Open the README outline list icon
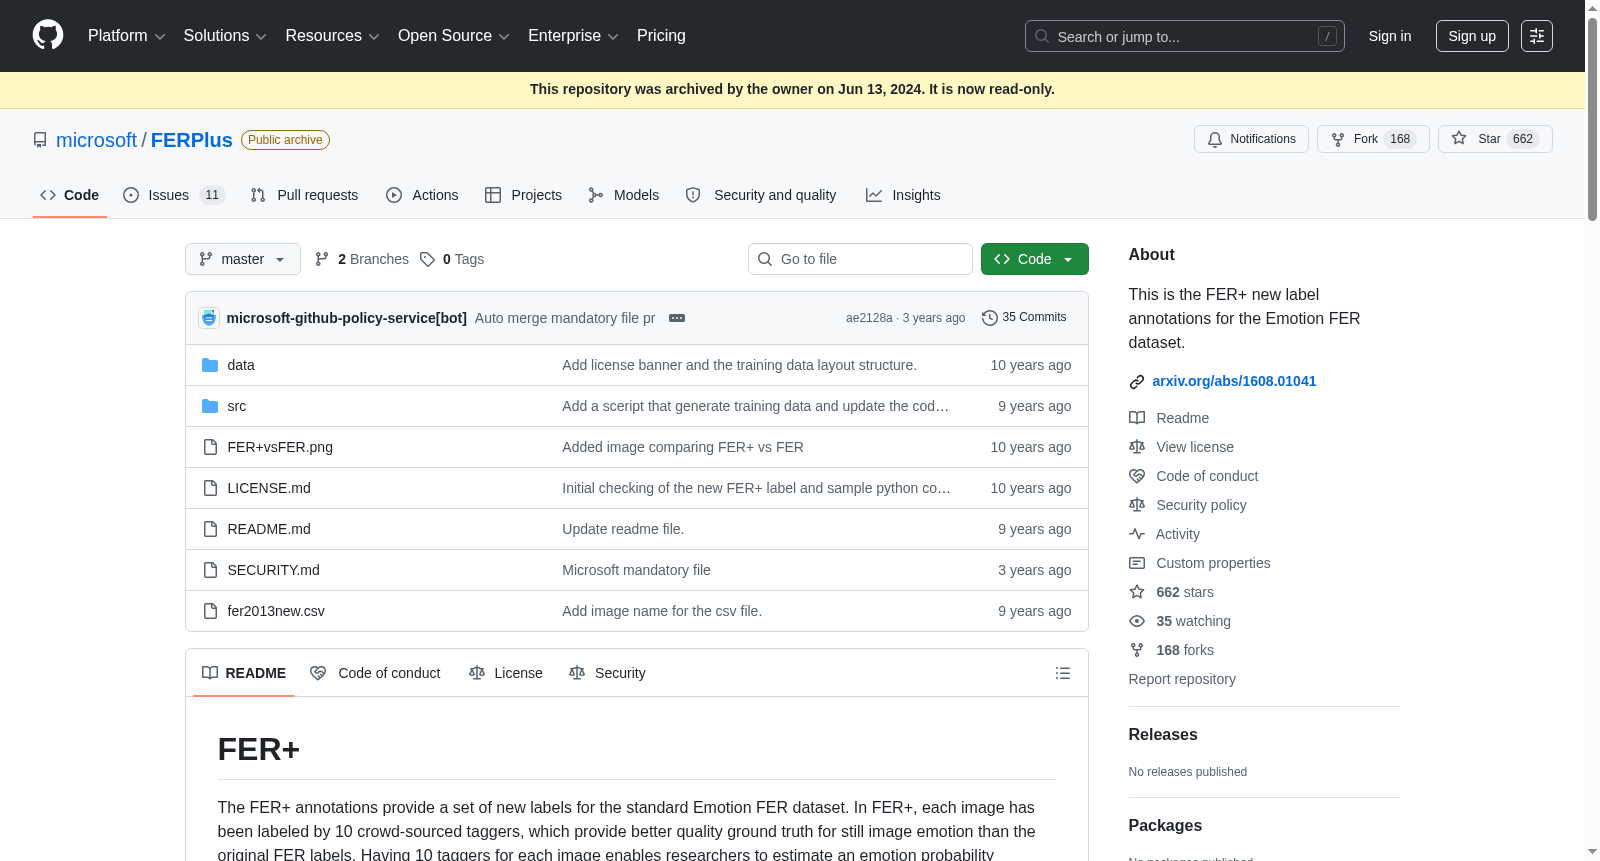1600x861 pixels. (1063, 673)
